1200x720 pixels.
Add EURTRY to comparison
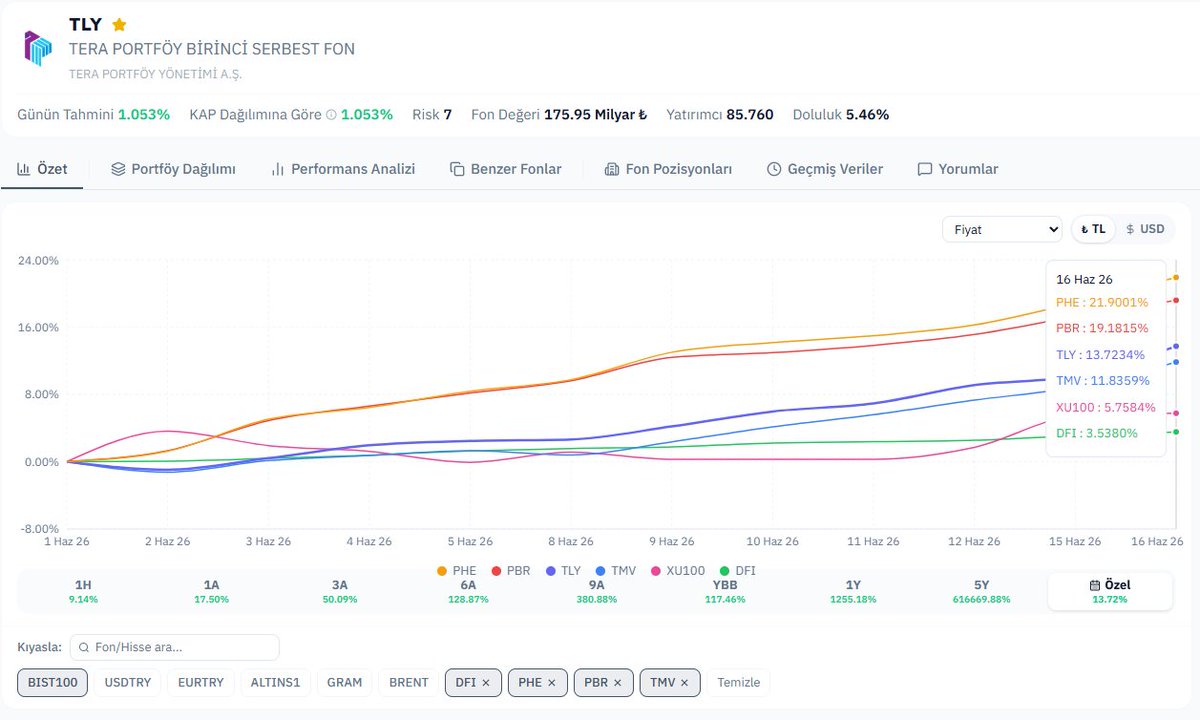pos(201,682)
